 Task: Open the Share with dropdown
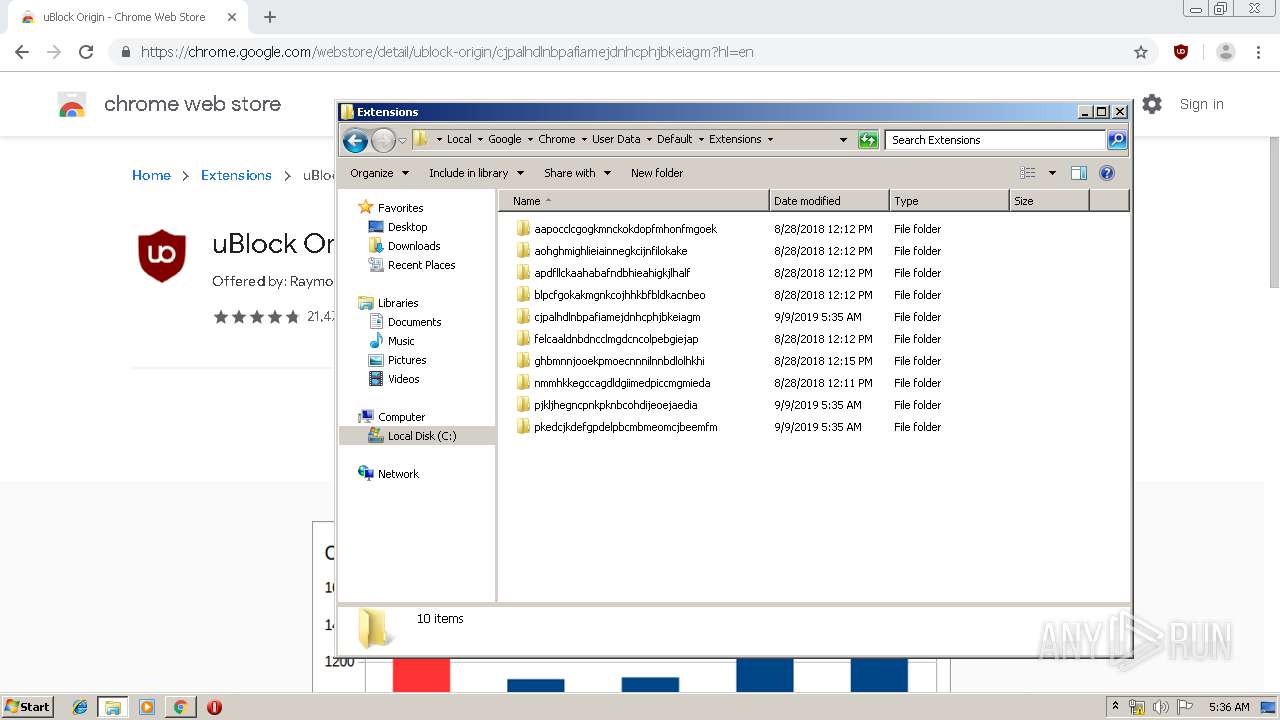click(577, 173)
